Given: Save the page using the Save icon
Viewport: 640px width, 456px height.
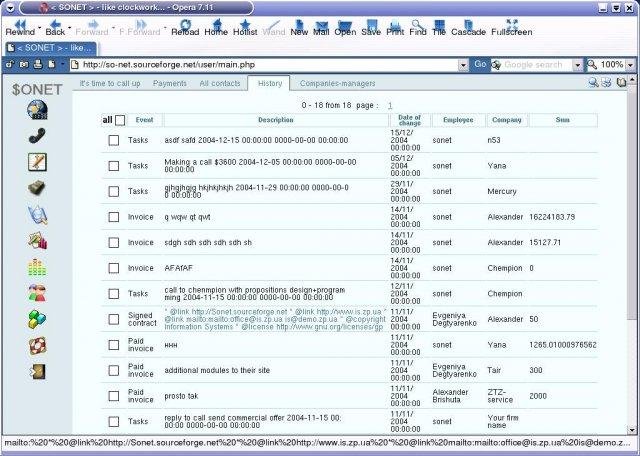Looking at the screenshot, I should click(x=371, y=28).
